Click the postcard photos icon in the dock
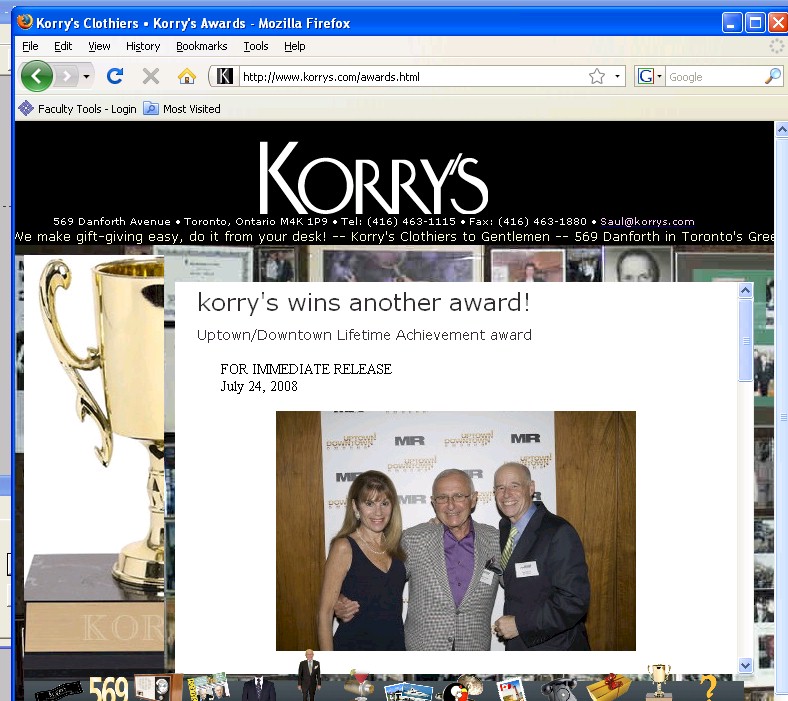 [409, 691]
